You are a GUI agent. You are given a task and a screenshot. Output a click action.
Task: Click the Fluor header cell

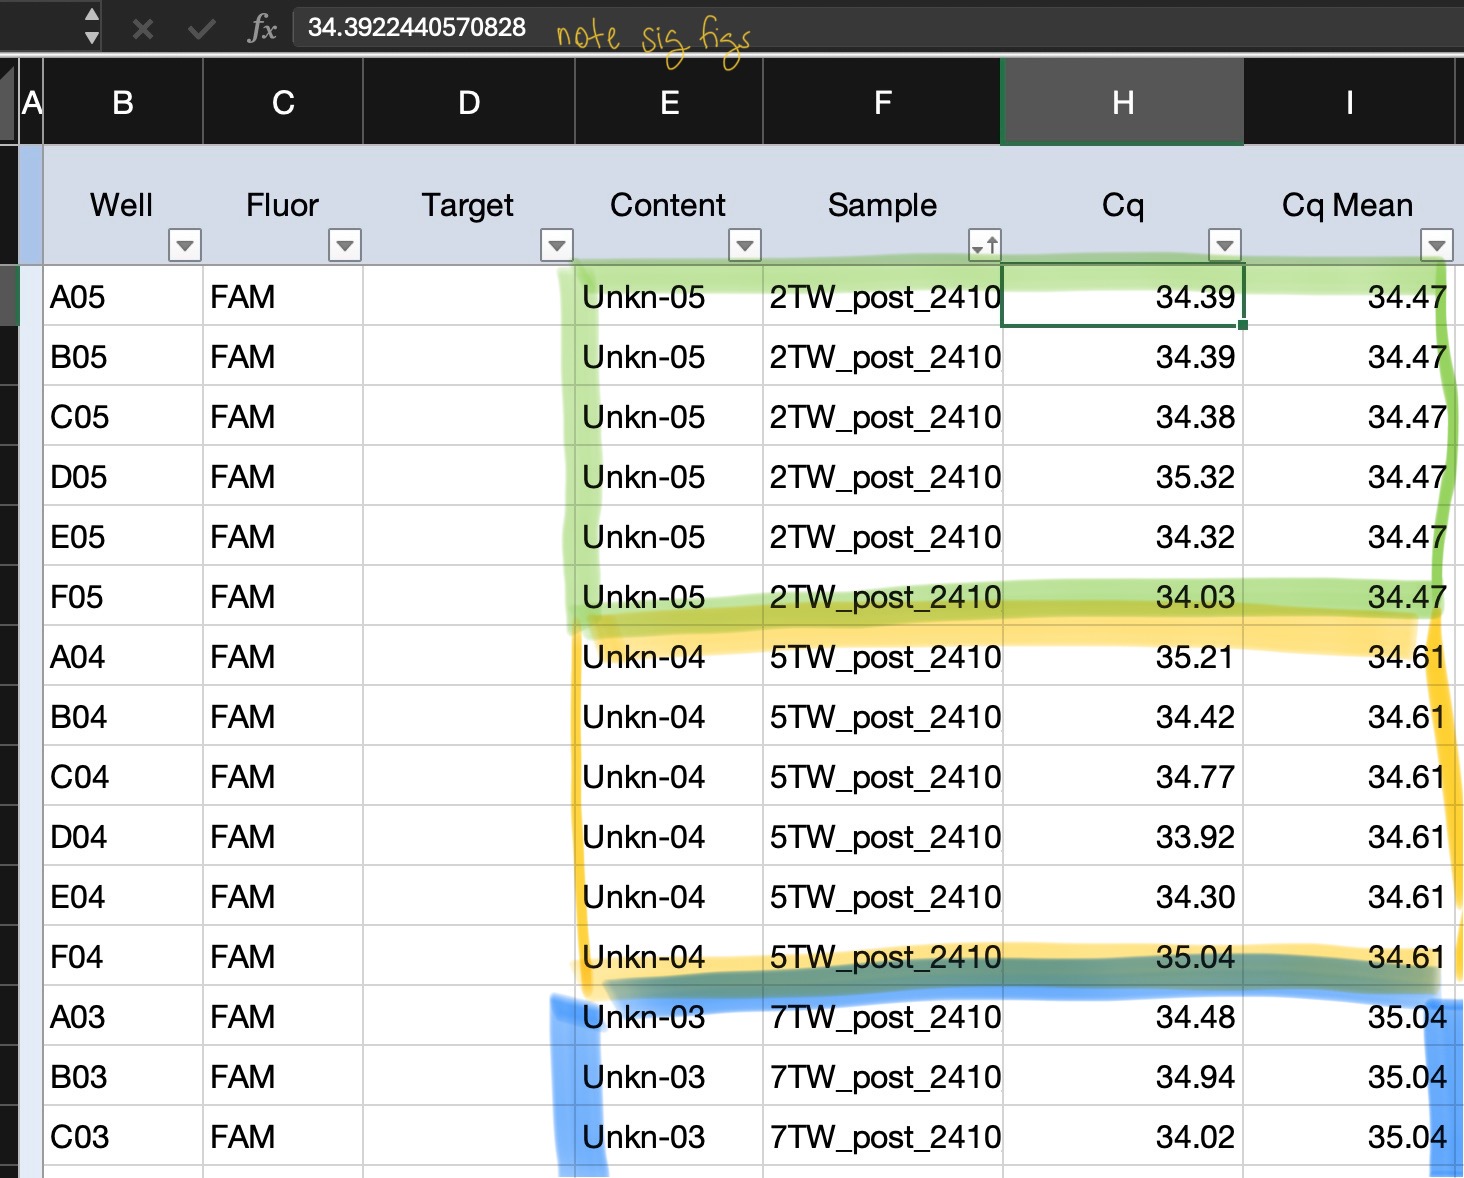283,205
